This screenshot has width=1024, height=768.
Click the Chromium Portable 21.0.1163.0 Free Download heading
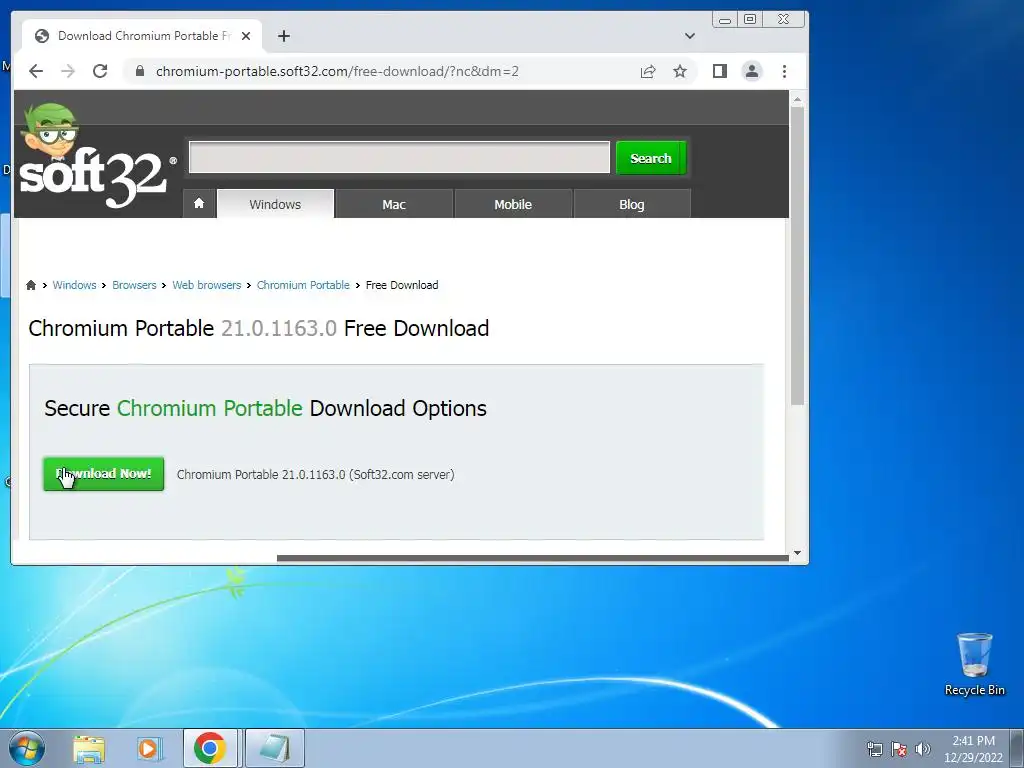(259, 328)
